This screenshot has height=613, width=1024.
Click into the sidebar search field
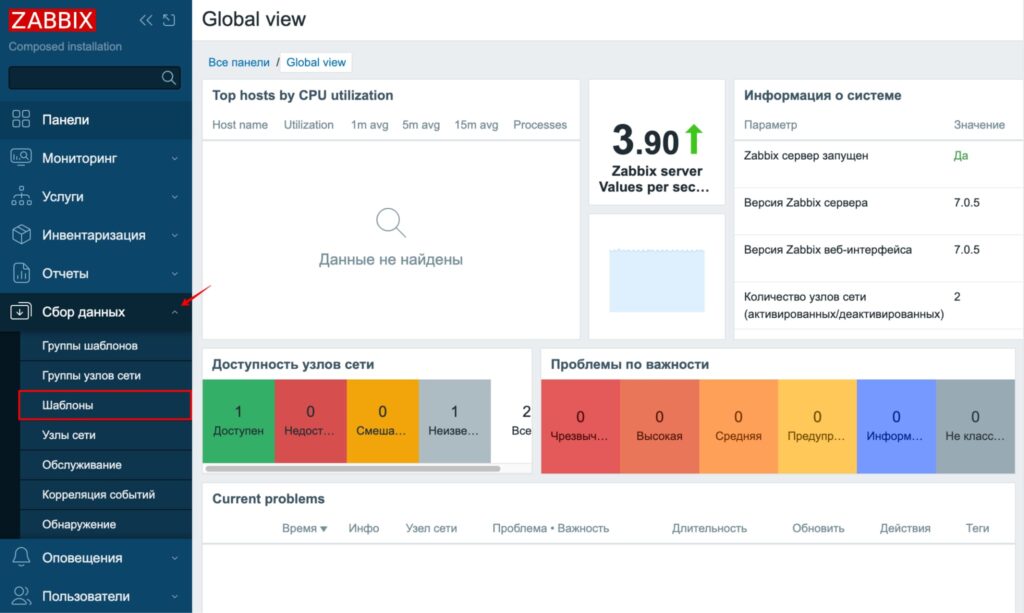point(85,78)
